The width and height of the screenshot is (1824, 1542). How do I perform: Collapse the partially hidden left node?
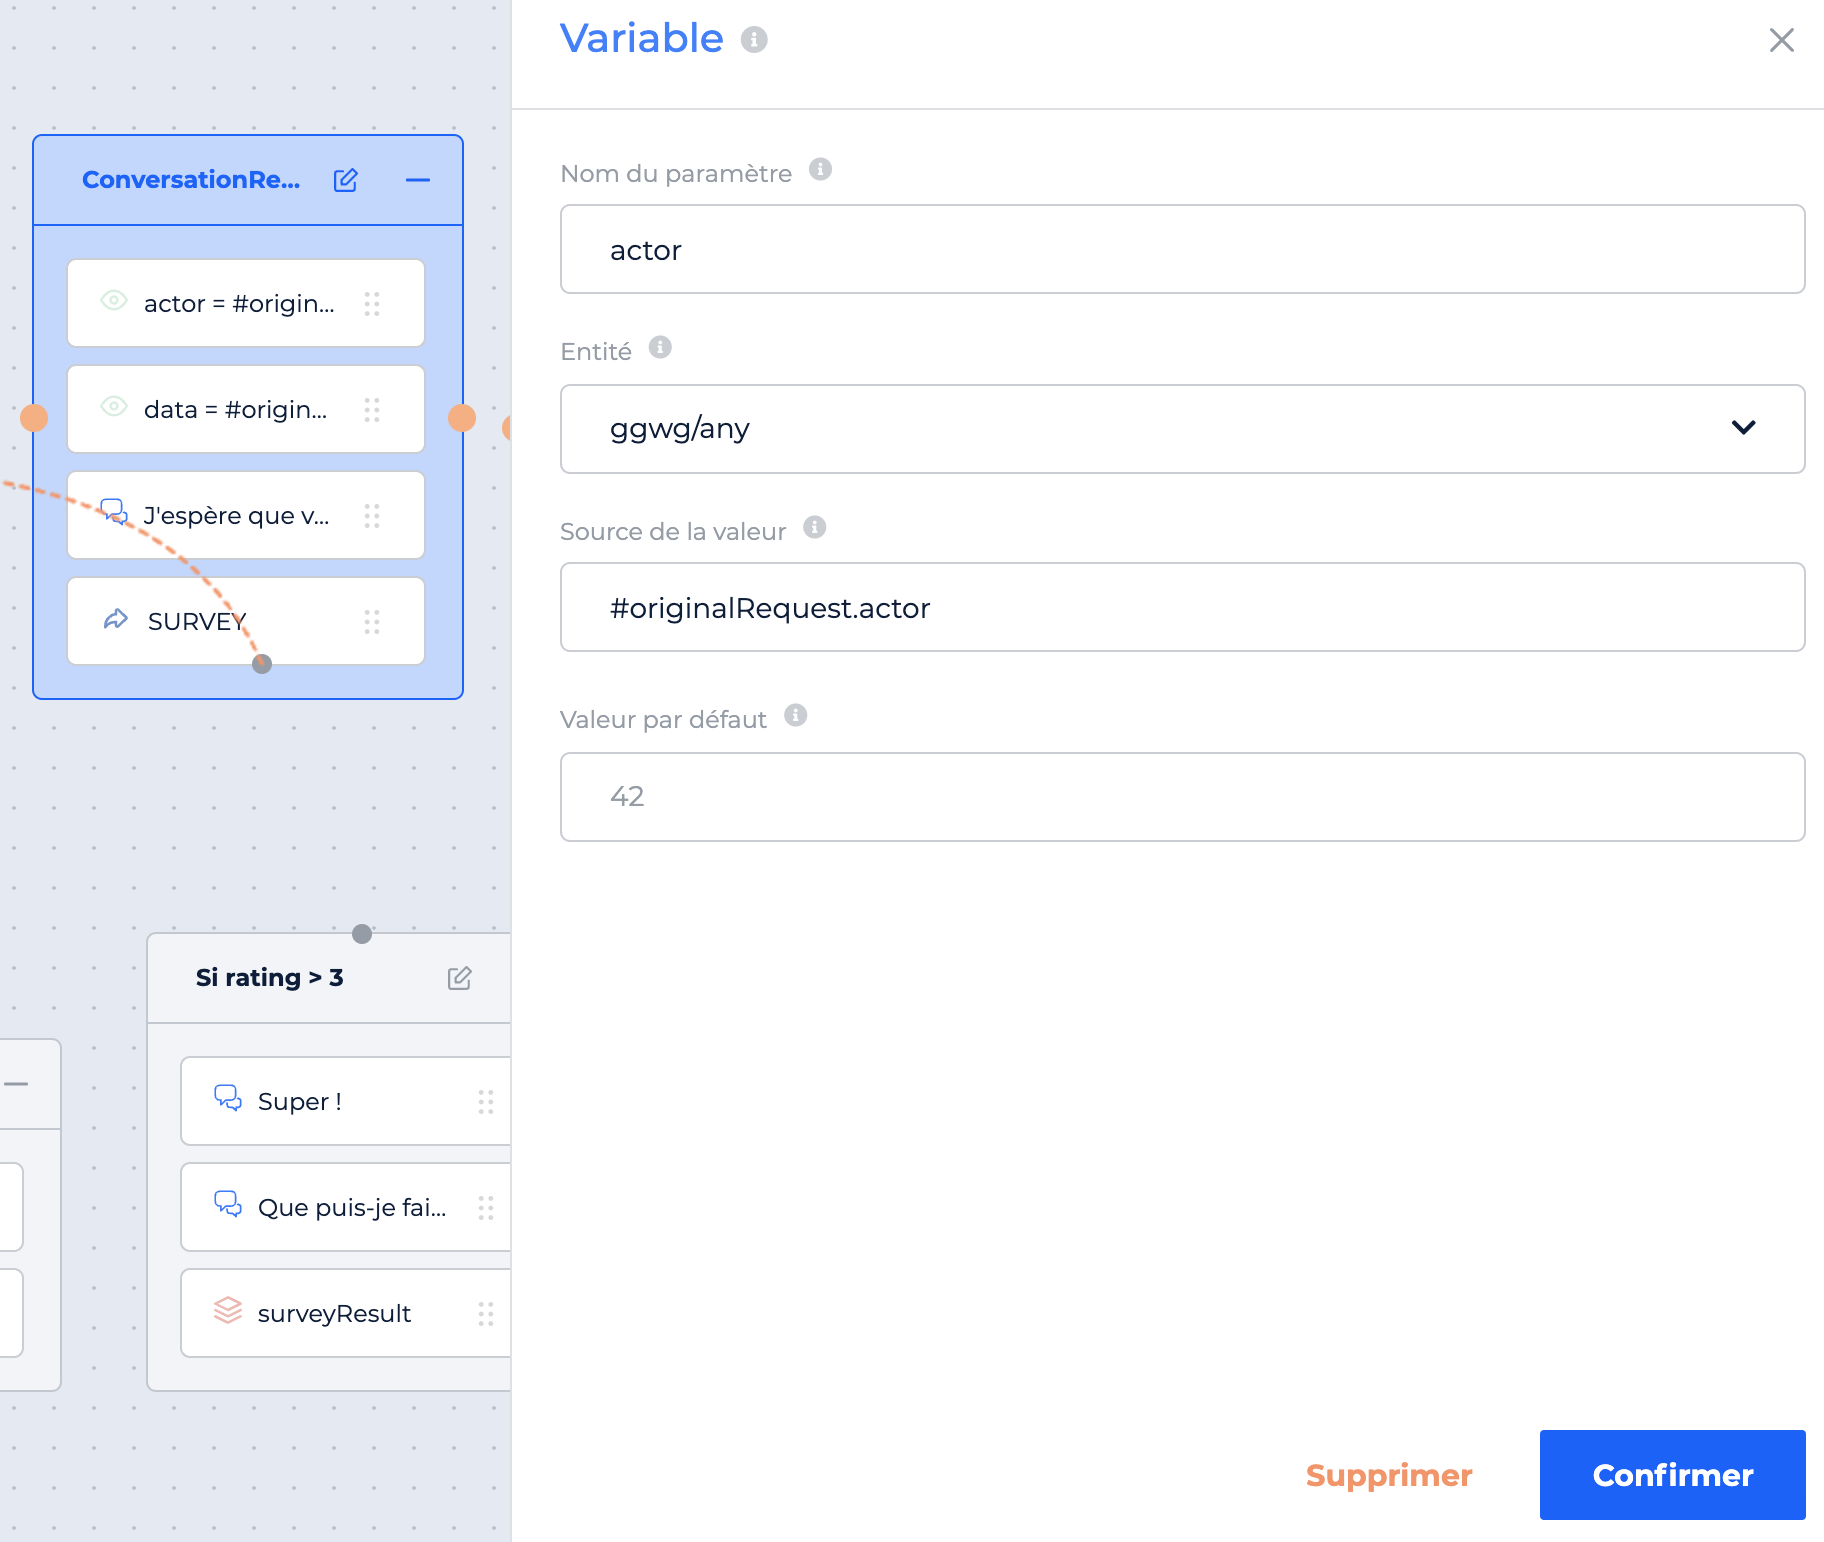click(x=16, y=1084)
